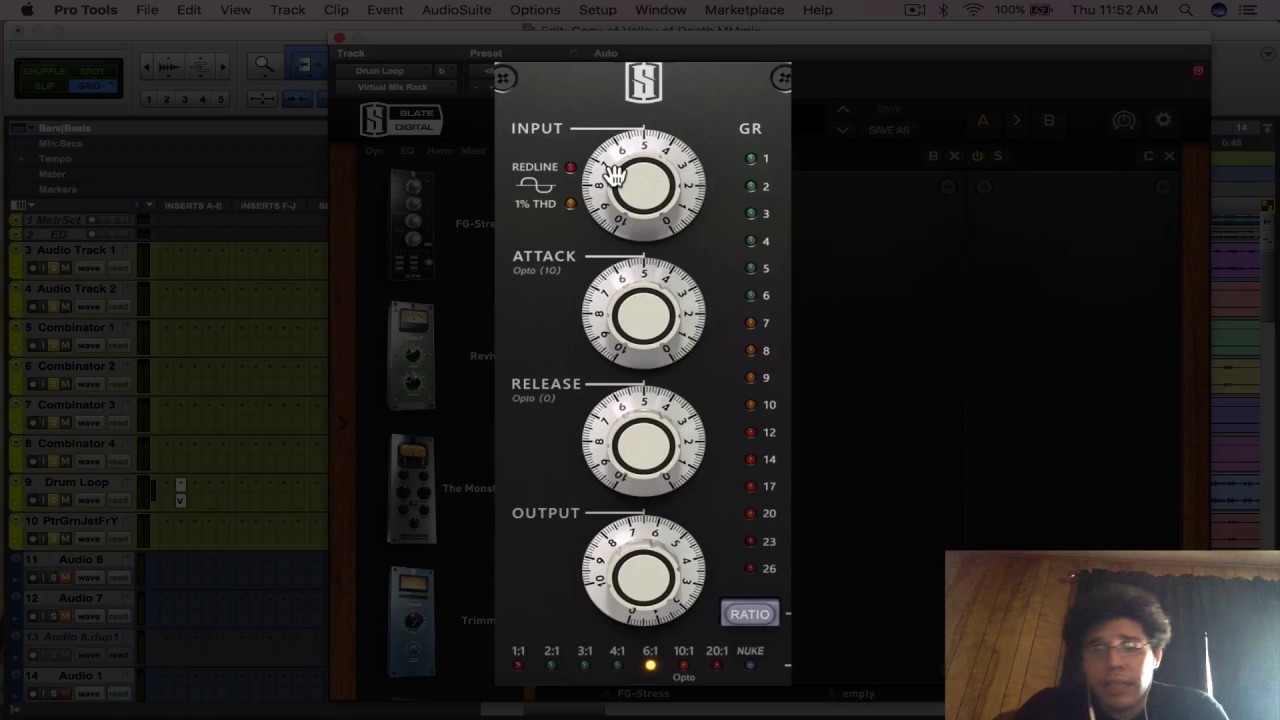Viewport: 1280px width, 720px height.
Task: Click the Bluetooth icon in the menu bar
Action: [x=943, y=10]
